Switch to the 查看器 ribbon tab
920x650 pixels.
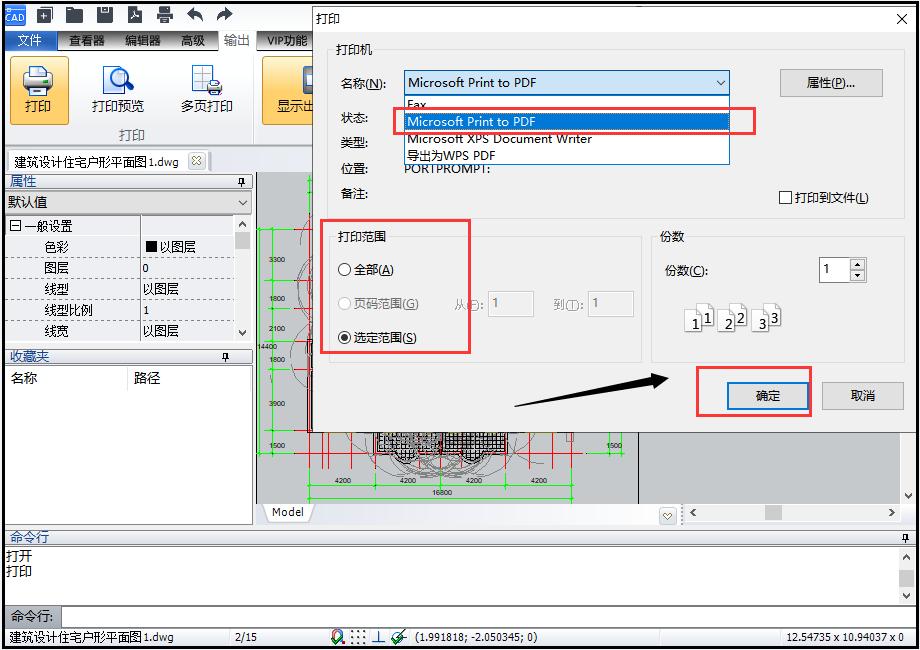[88, 41]
